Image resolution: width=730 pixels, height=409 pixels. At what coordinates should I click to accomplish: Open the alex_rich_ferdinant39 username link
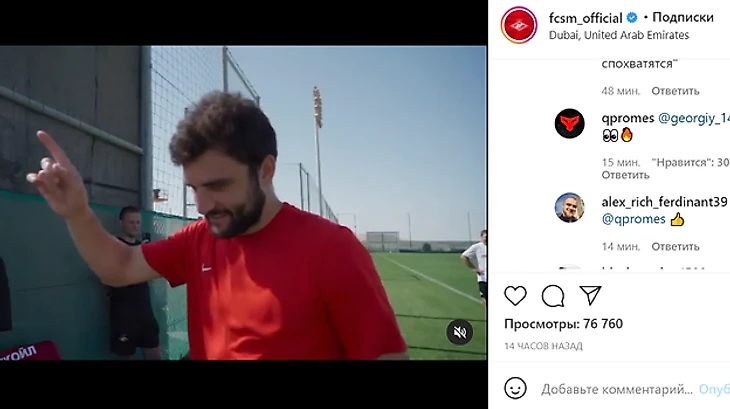click(x=664, y=202)
